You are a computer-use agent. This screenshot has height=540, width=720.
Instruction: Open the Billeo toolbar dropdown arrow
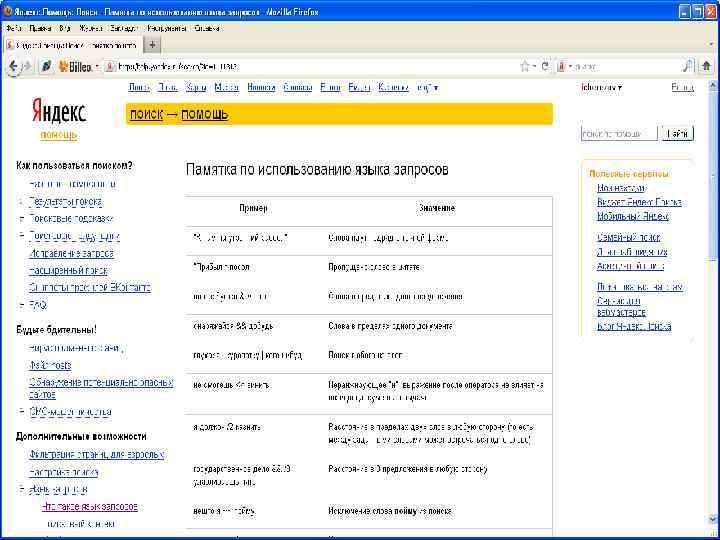coord(97,67)
